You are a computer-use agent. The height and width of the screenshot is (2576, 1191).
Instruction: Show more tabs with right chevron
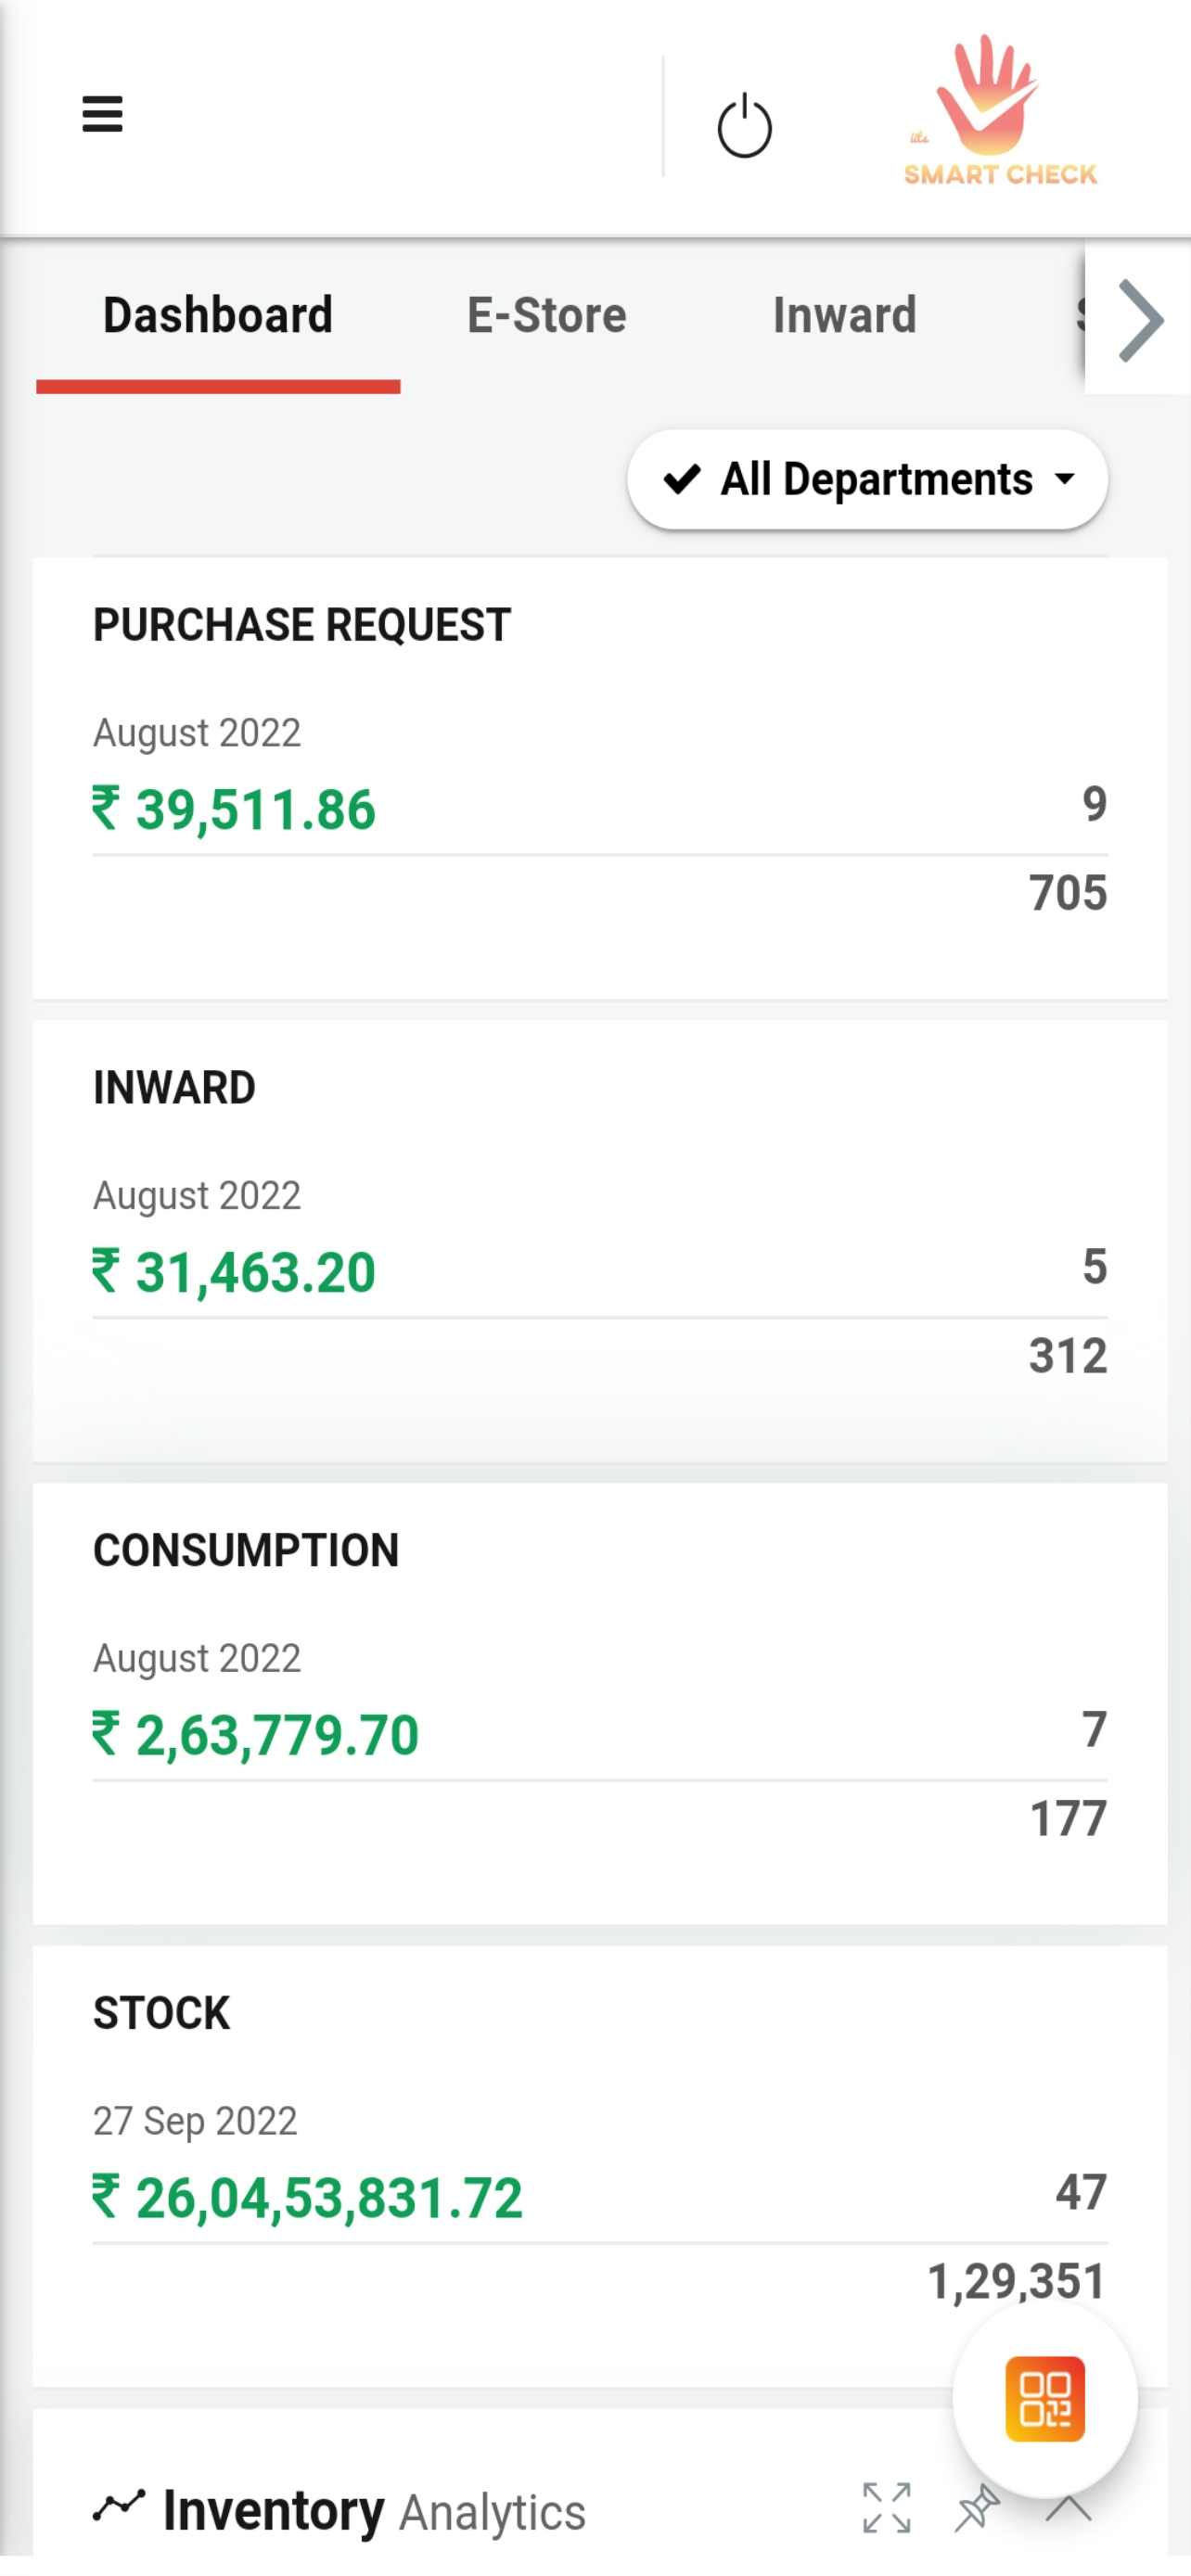click(1140, 319)
